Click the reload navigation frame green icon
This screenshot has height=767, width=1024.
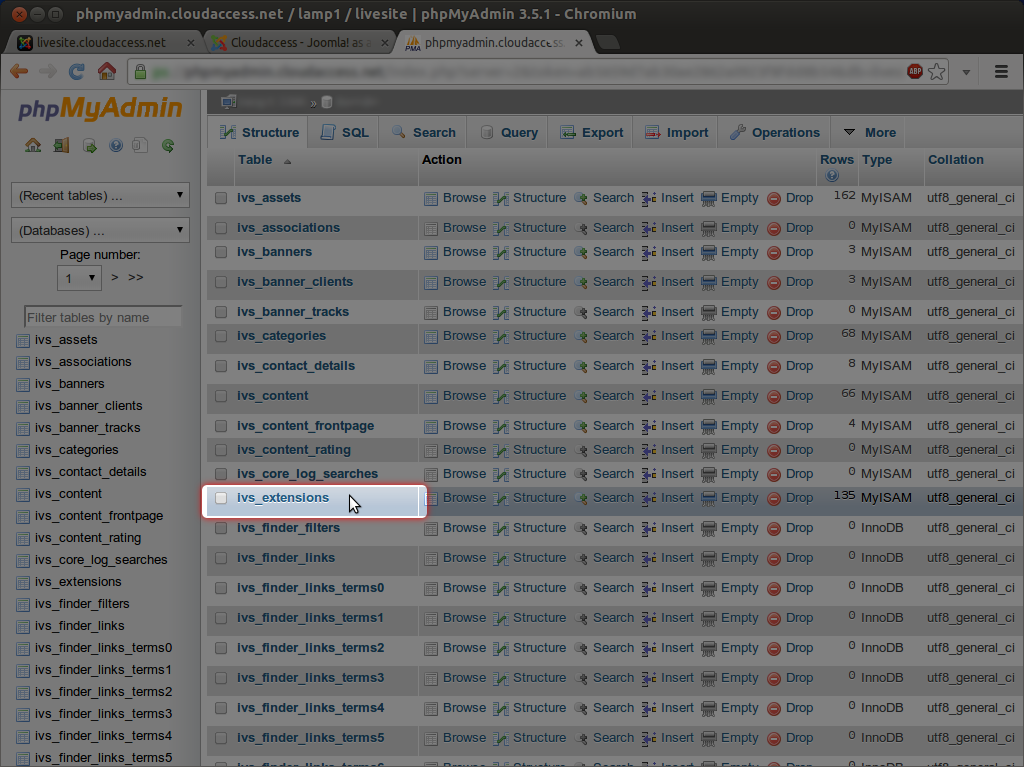[x=168, y=146]
